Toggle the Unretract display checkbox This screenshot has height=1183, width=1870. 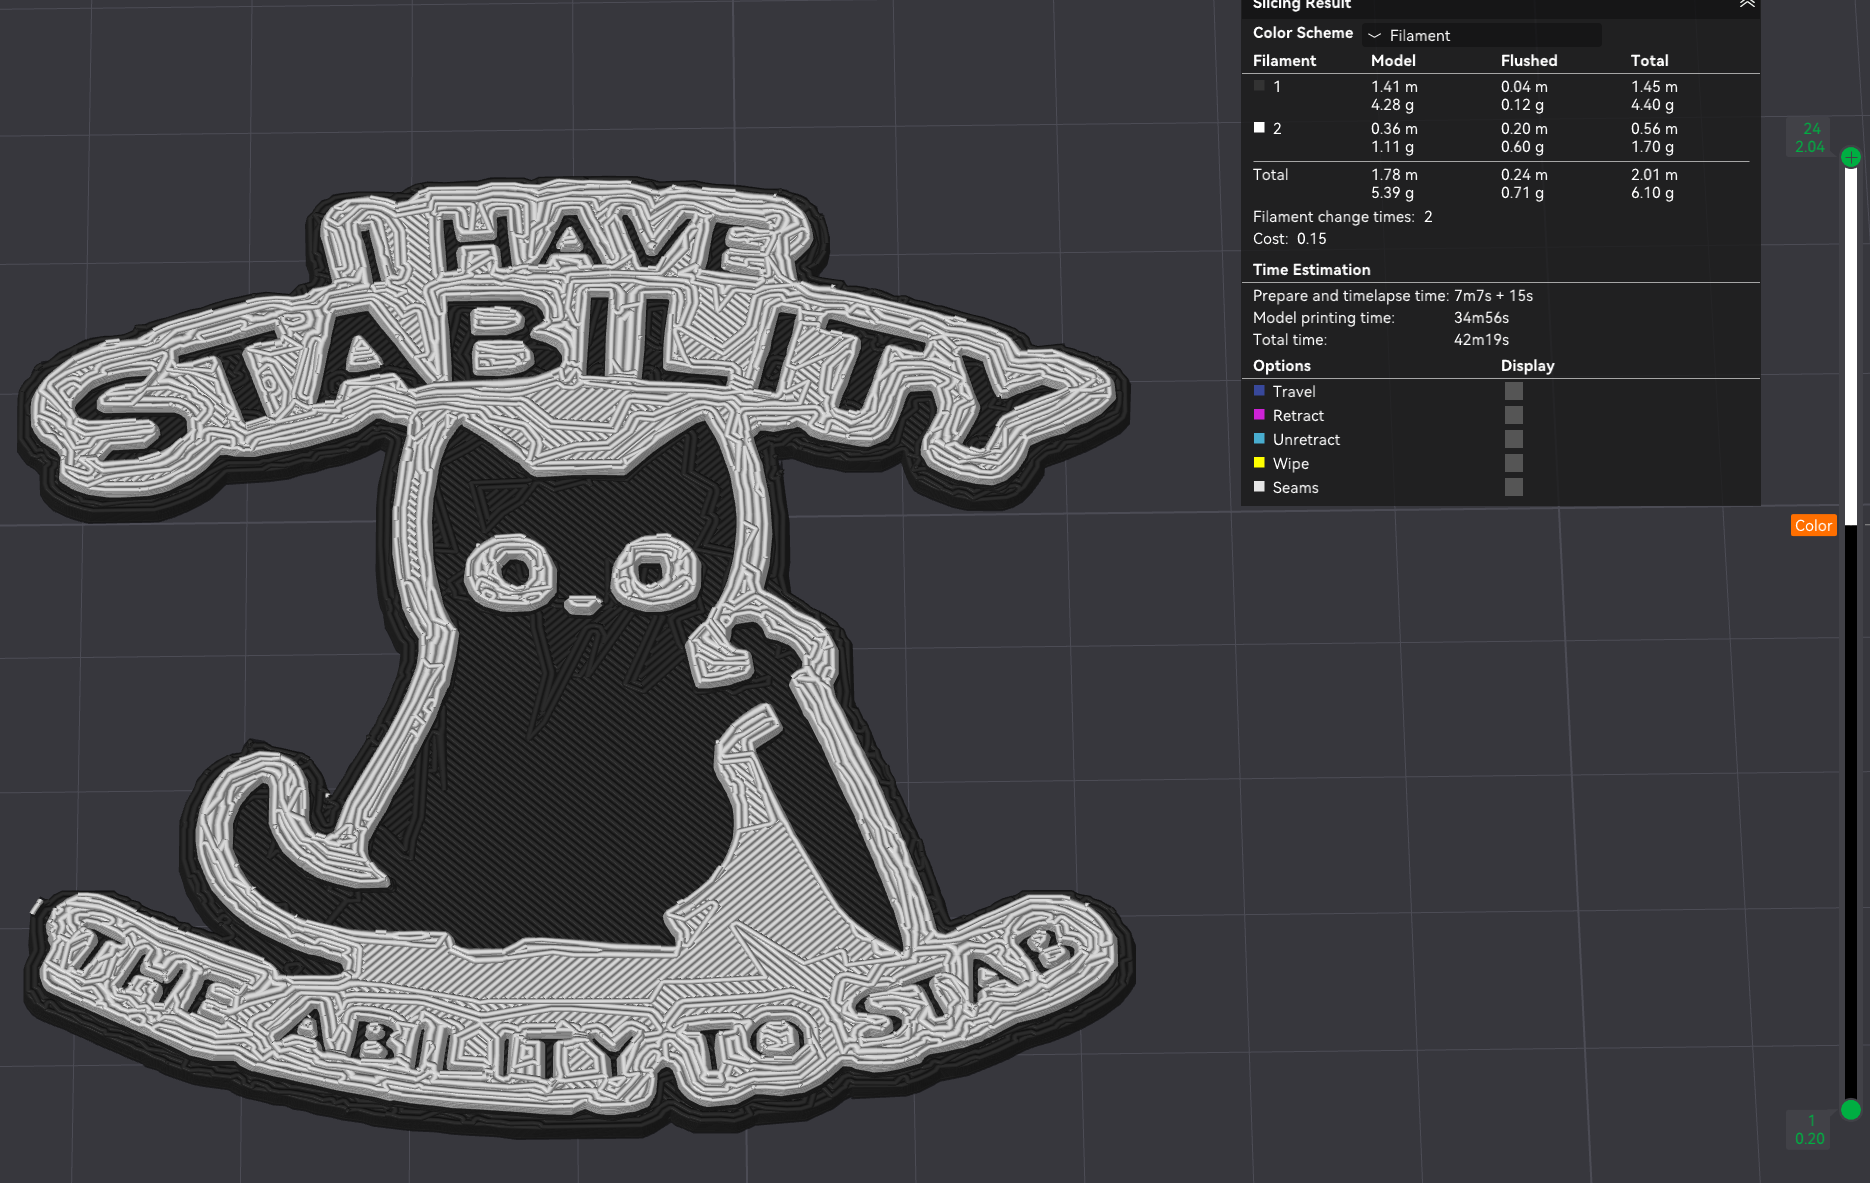point(1513,440)
